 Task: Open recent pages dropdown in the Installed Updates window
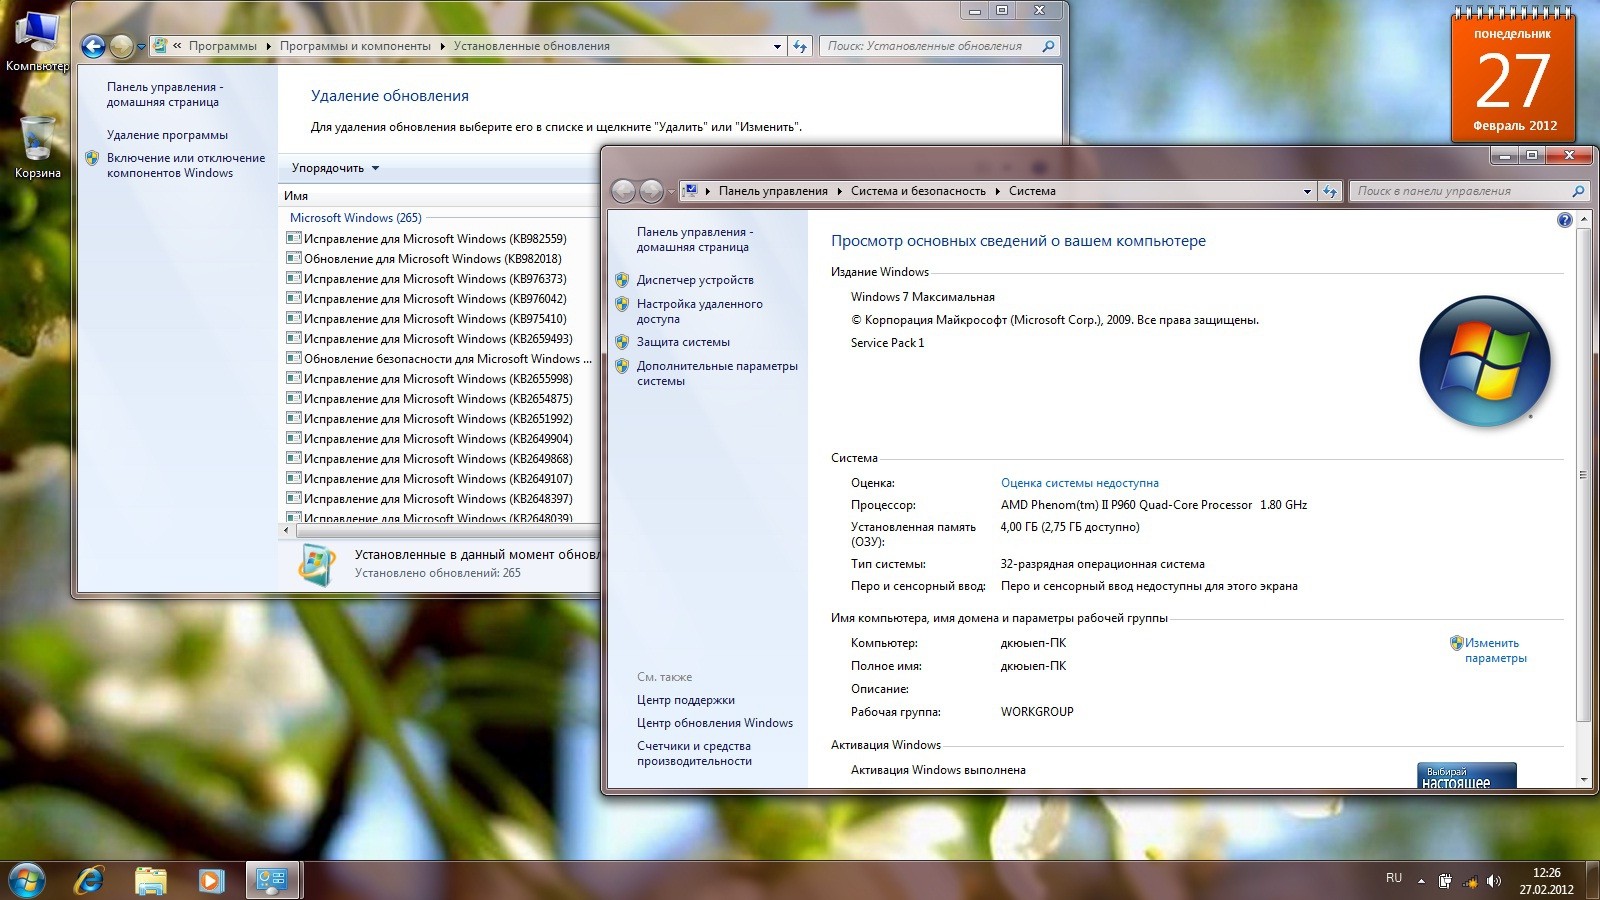(x=141, y=46)
